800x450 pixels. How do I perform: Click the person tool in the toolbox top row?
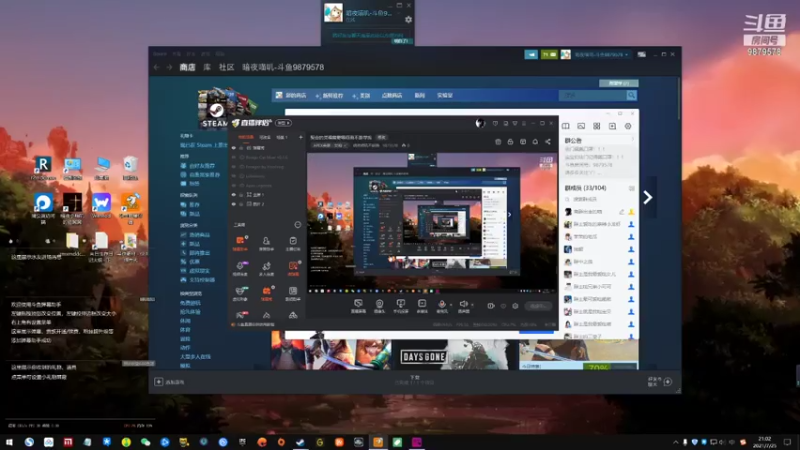coord(266,243)
